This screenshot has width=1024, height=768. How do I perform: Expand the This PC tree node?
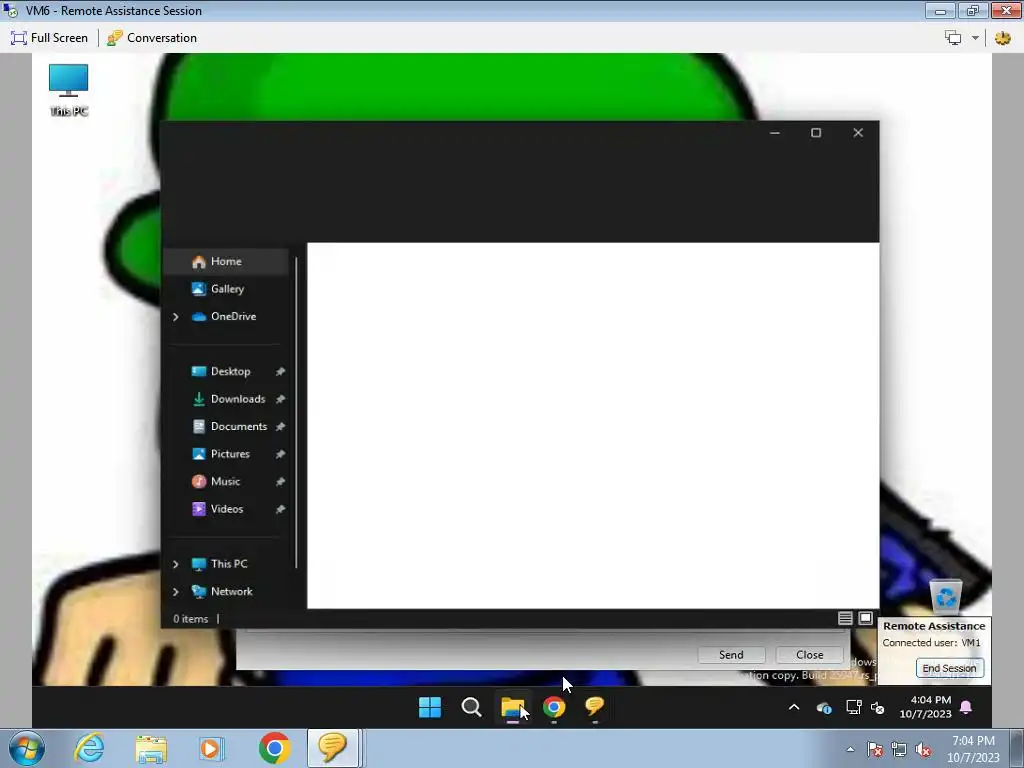coord(176,564)
